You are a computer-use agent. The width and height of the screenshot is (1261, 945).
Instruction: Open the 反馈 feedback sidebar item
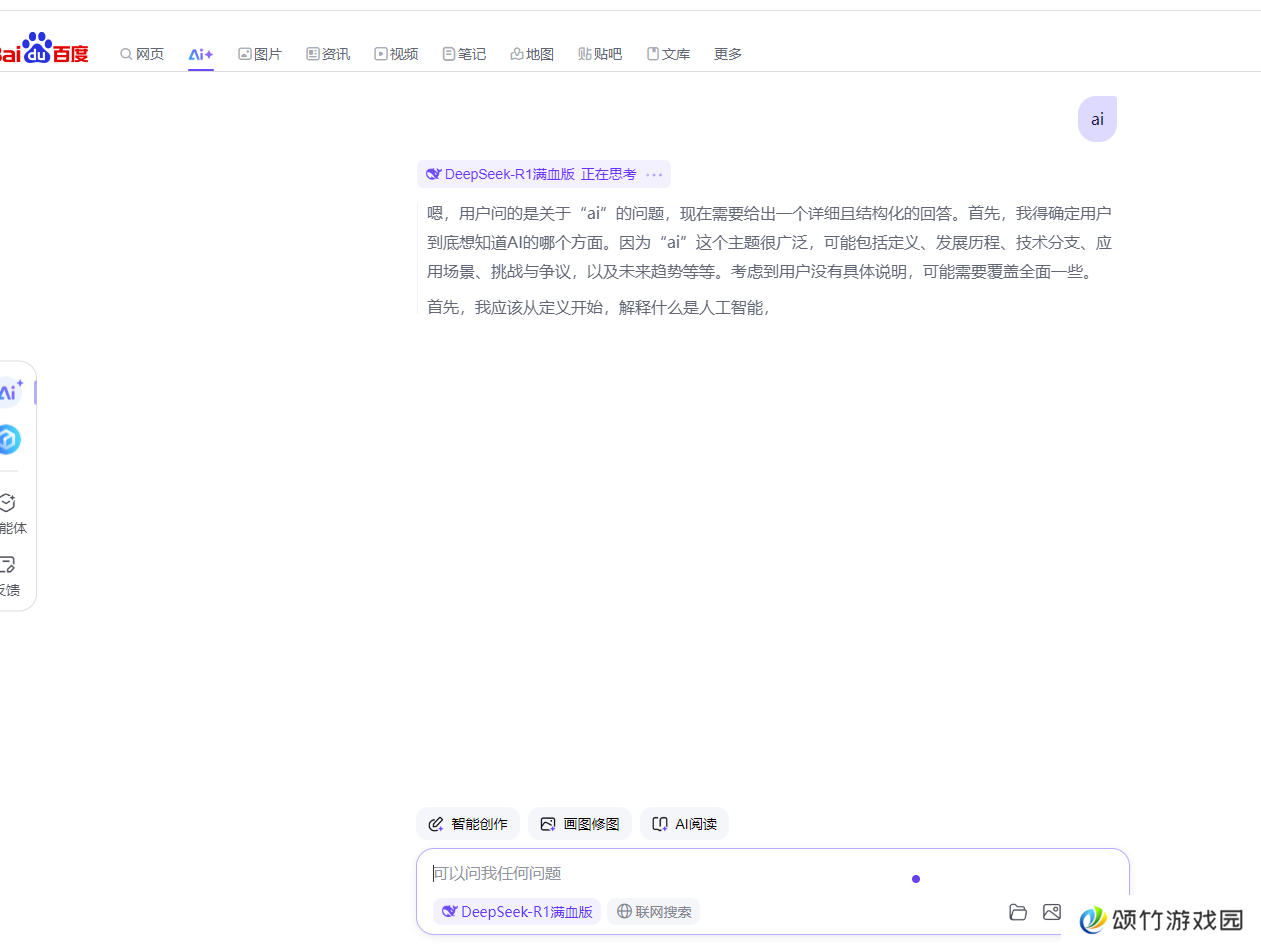(x=10, y=576)
